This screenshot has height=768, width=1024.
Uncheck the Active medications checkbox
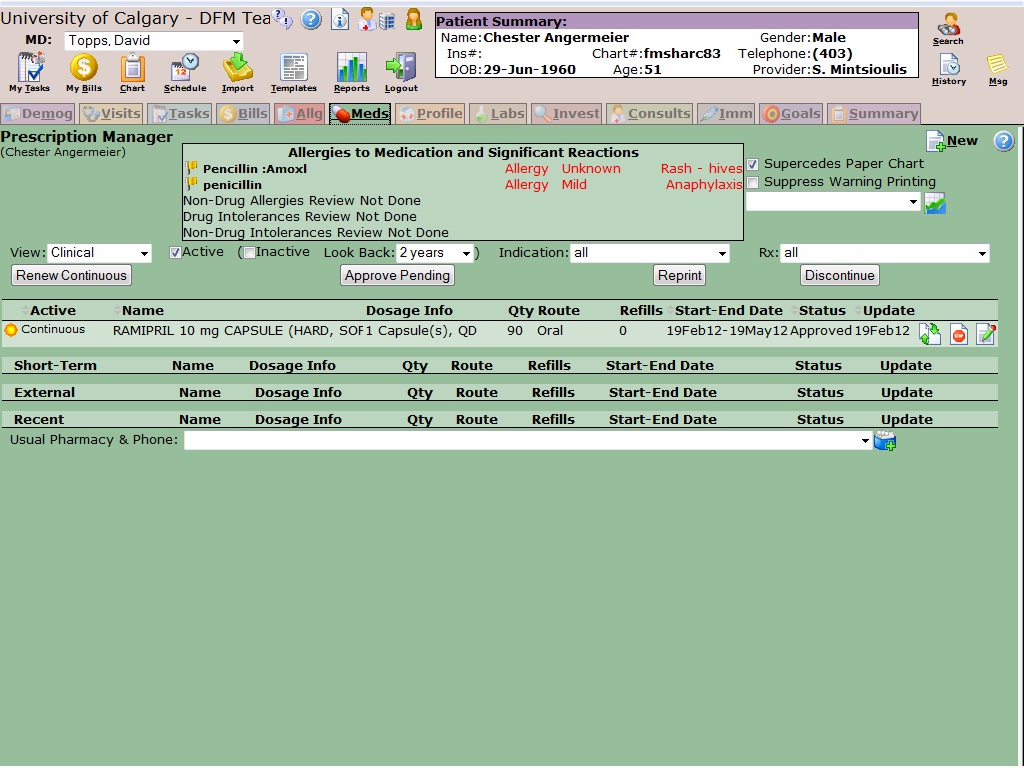[175, 253]
